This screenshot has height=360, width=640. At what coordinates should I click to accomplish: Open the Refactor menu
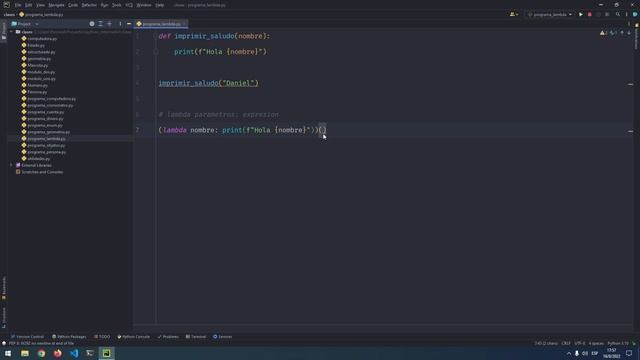pyautogui.click(x=89, y=5)
